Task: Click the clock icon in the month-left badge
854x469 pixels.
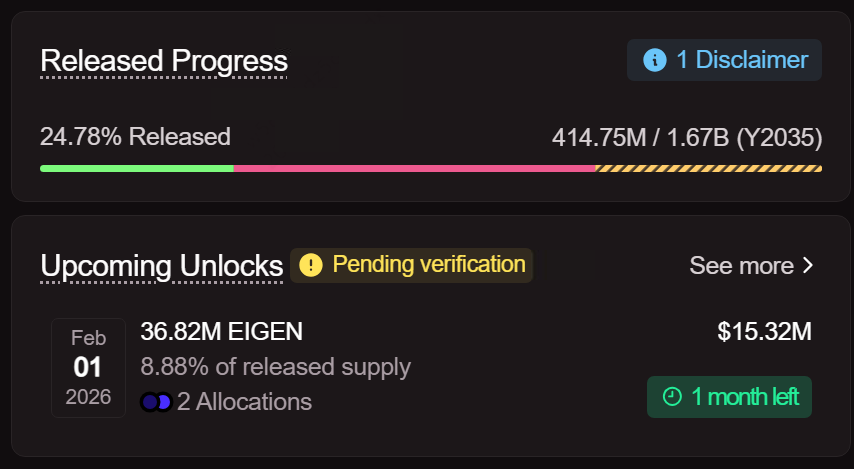Action: [x=673, y=397]
